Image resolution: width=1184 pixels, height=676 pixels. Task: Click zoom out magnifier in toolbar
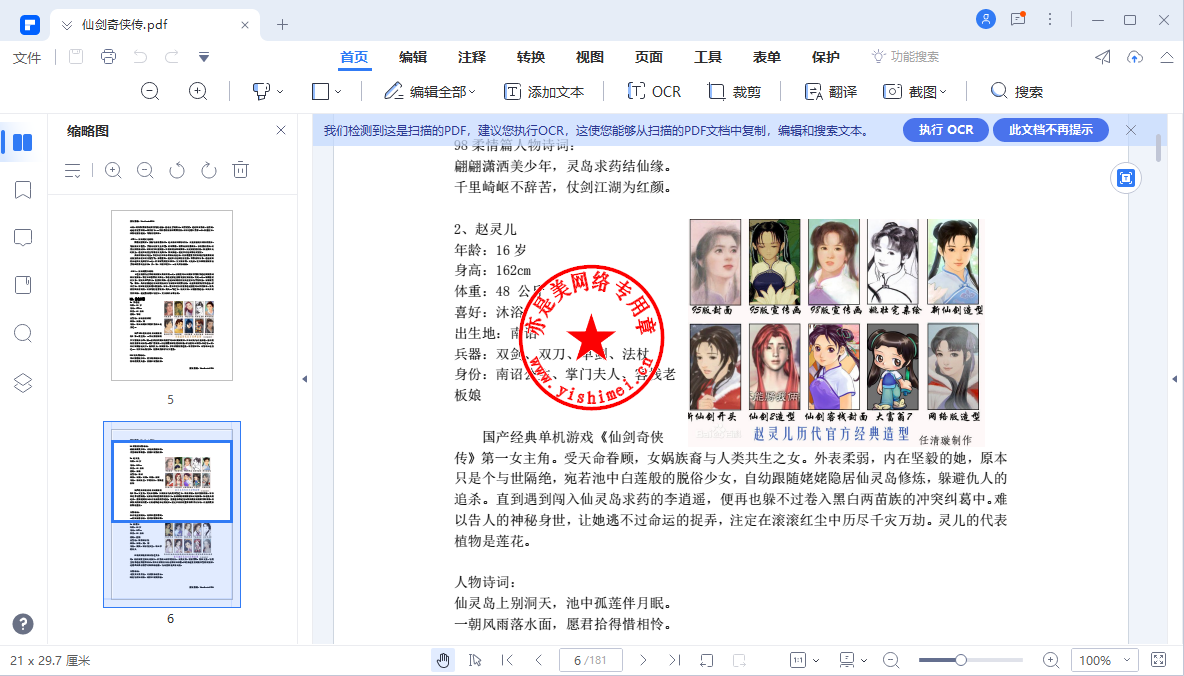(150, 91)
